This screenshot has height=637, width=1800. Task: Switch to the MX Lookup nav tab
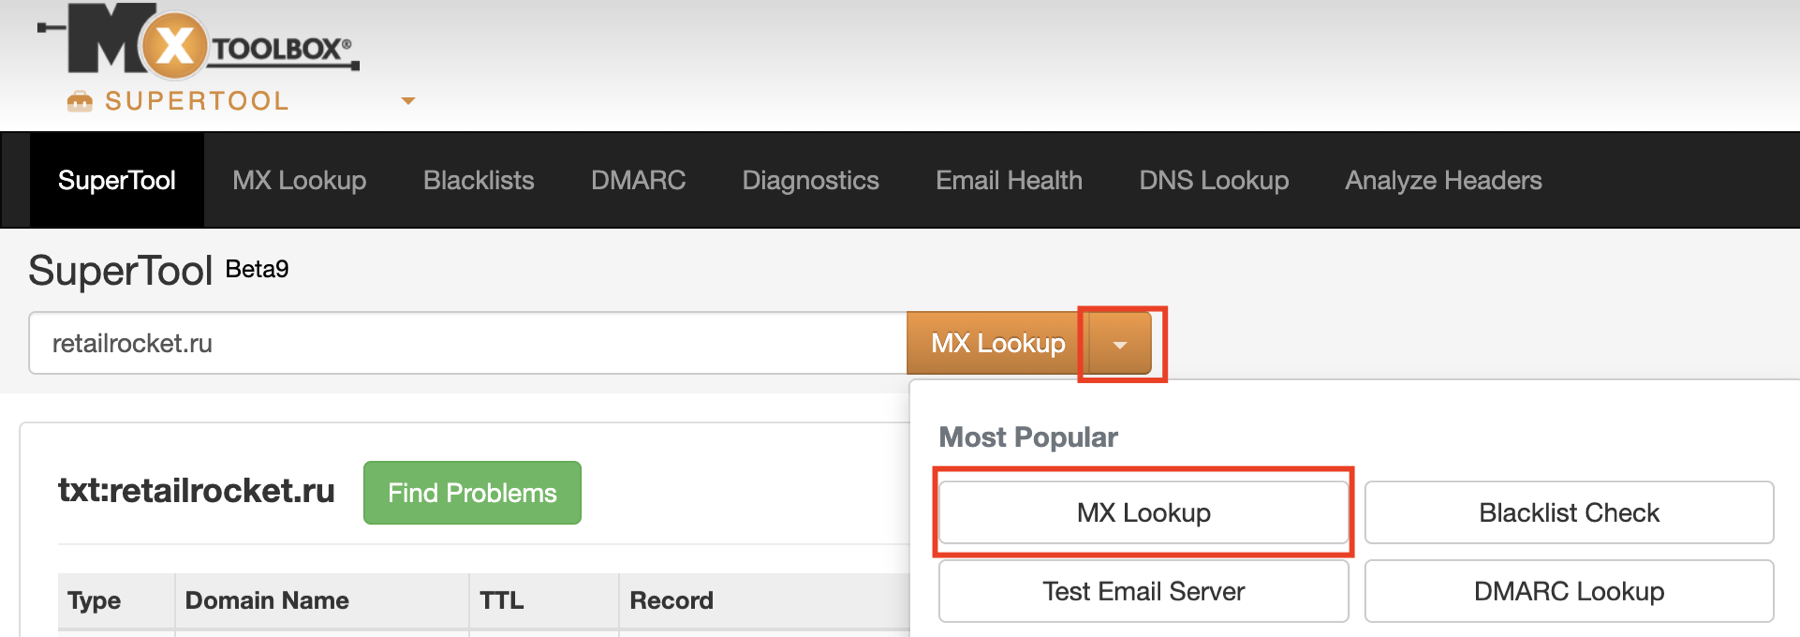(x=299, y=180)
